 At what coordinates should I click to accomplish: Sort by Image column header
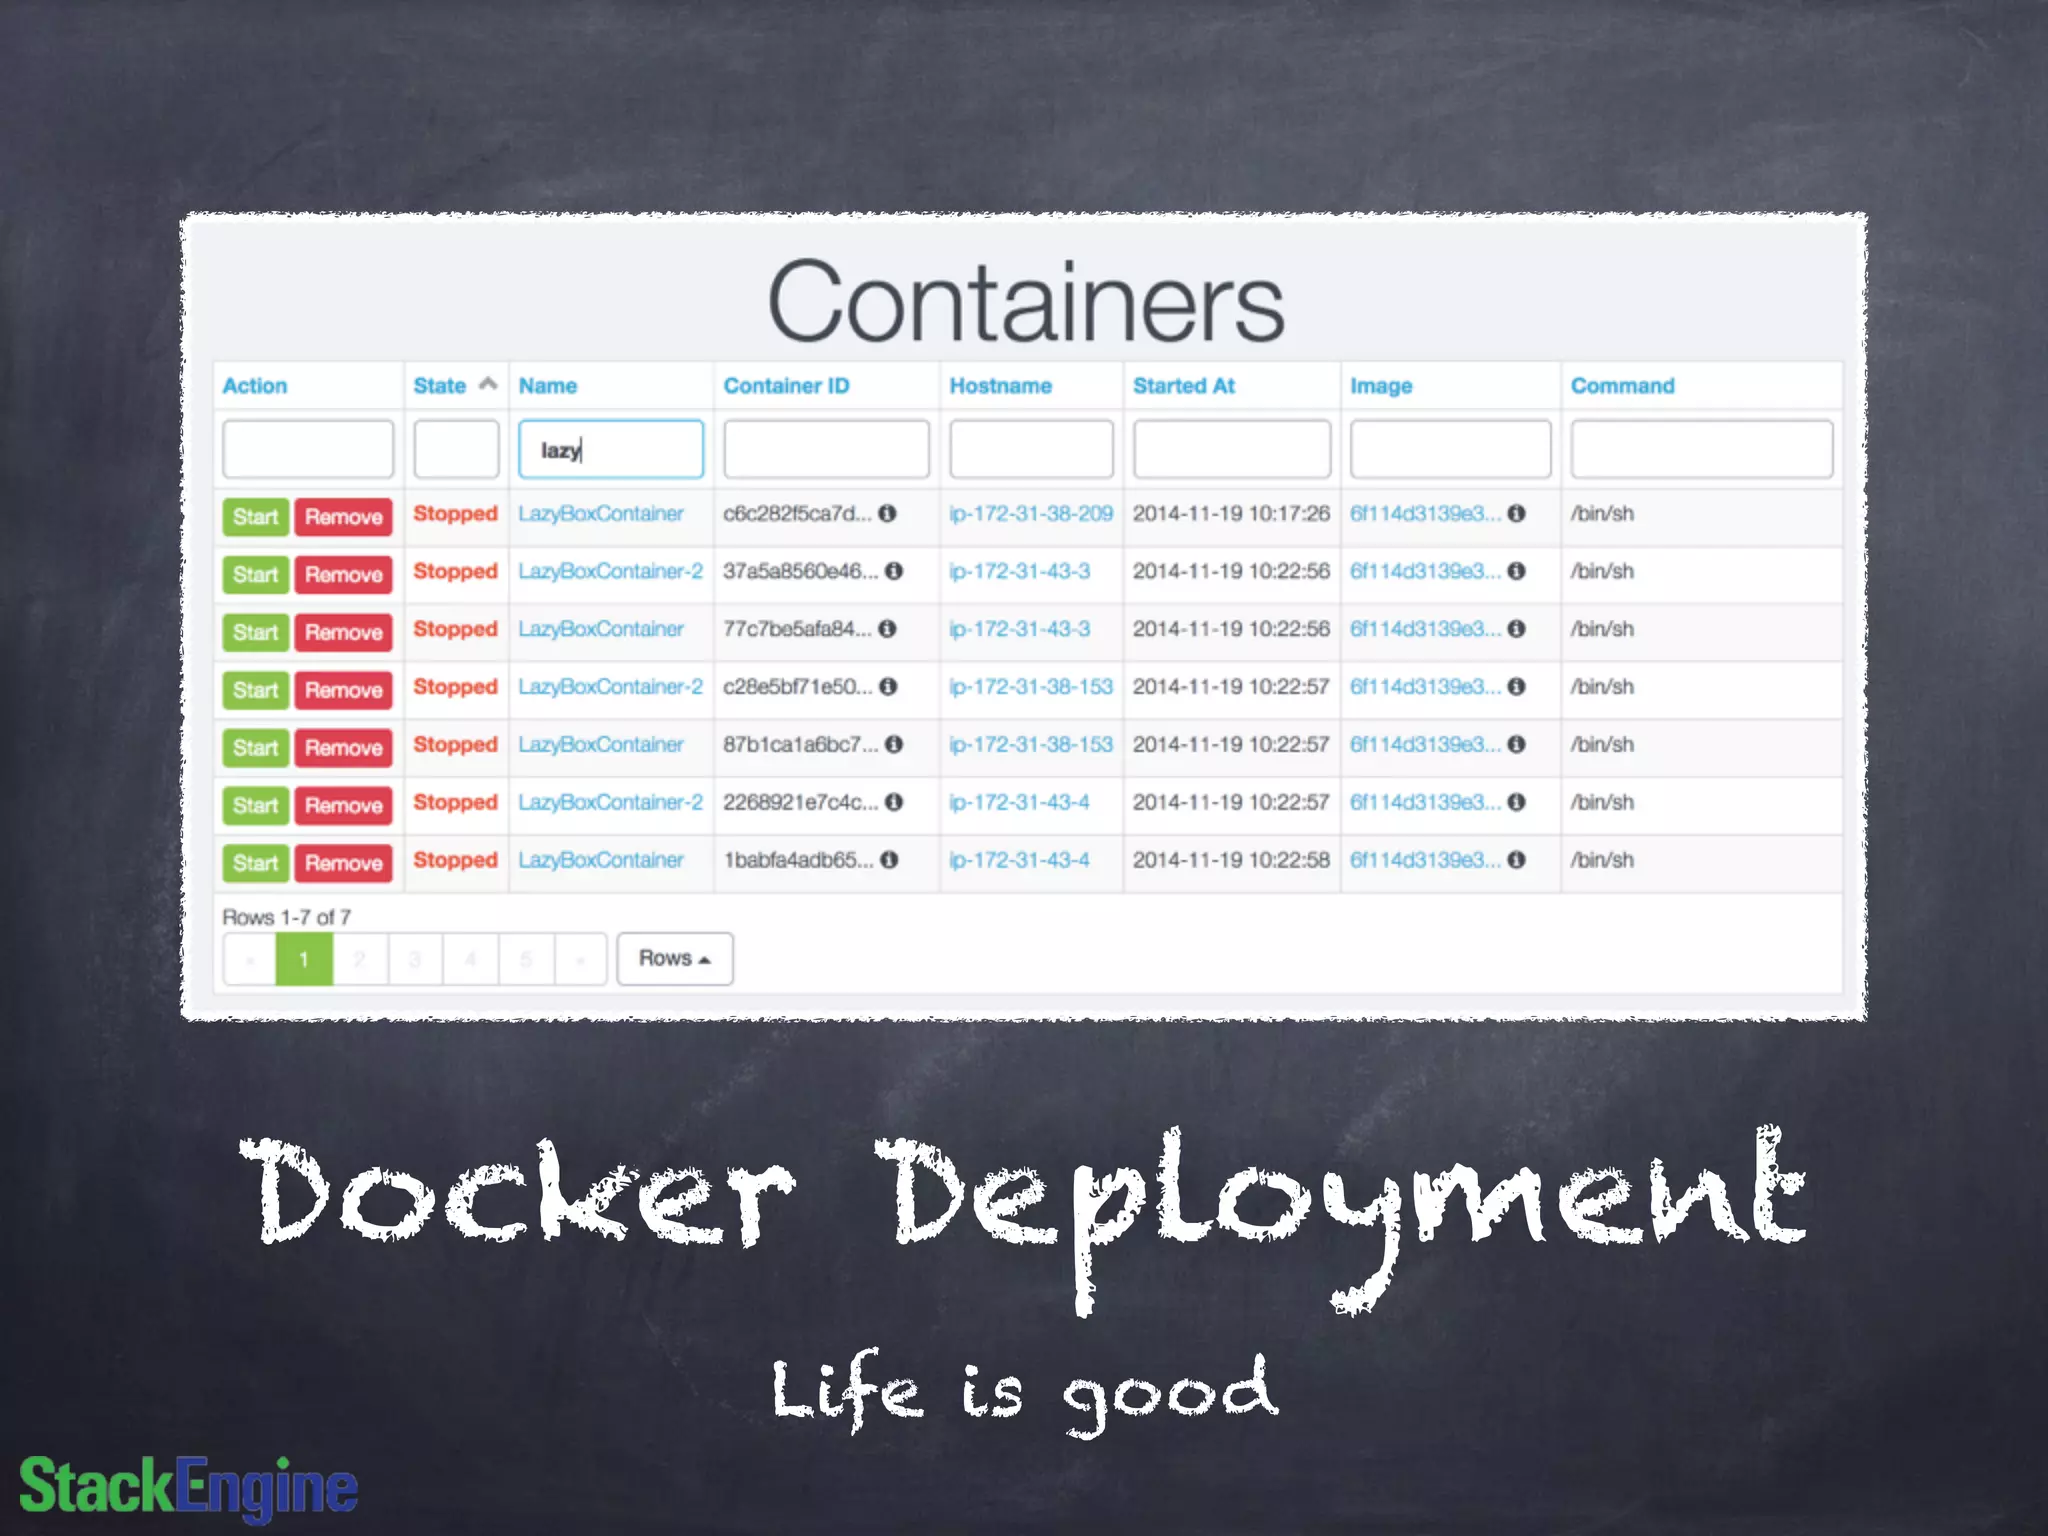pyautogui.click(x=1381, y=386)
